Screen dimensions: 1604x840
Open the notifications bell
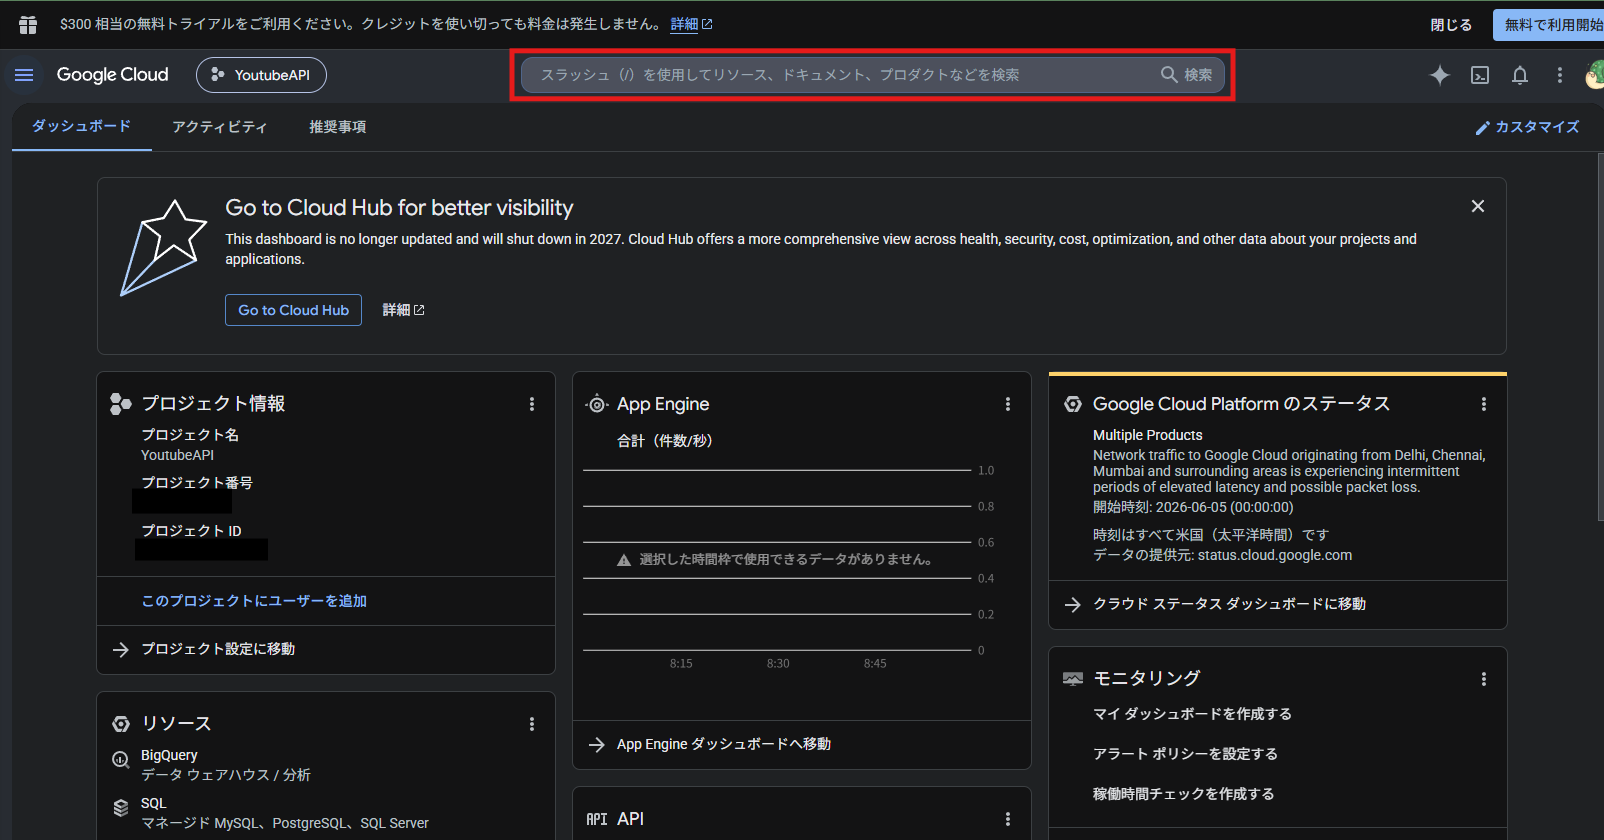pyautogui.click(x=1520, y=75)
